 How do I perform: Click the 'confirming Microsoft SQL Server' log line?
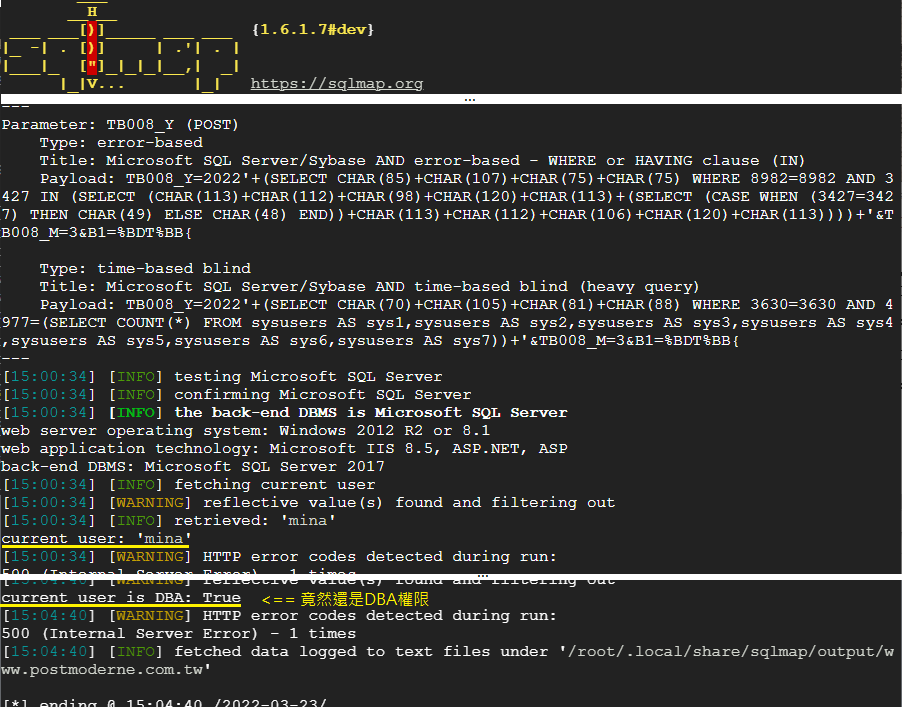236,395
